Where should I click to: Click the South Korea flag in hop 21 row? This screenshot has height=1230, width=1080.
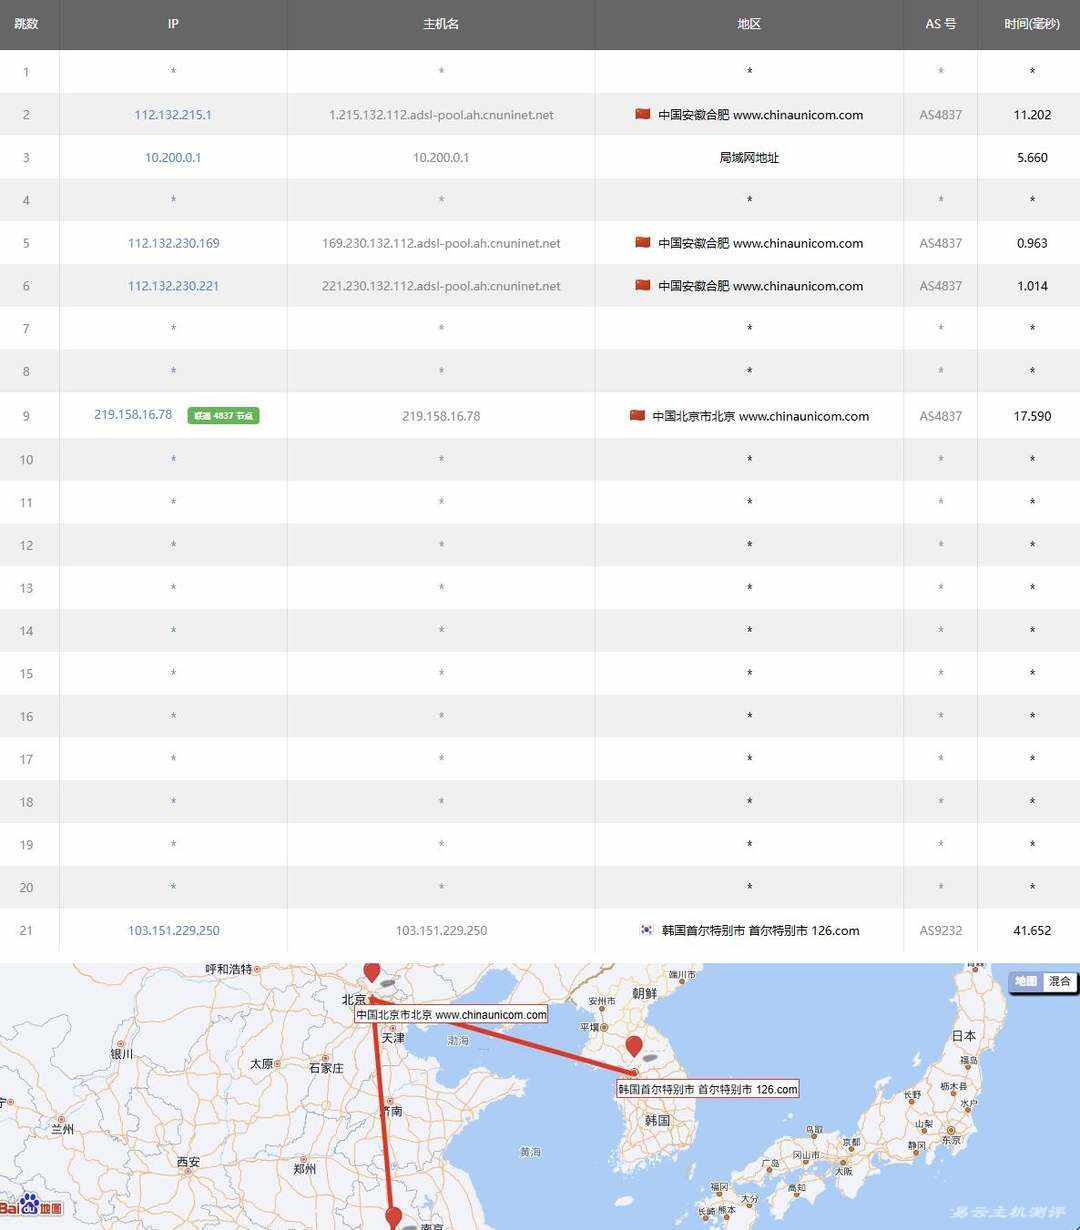click(647, 929)
